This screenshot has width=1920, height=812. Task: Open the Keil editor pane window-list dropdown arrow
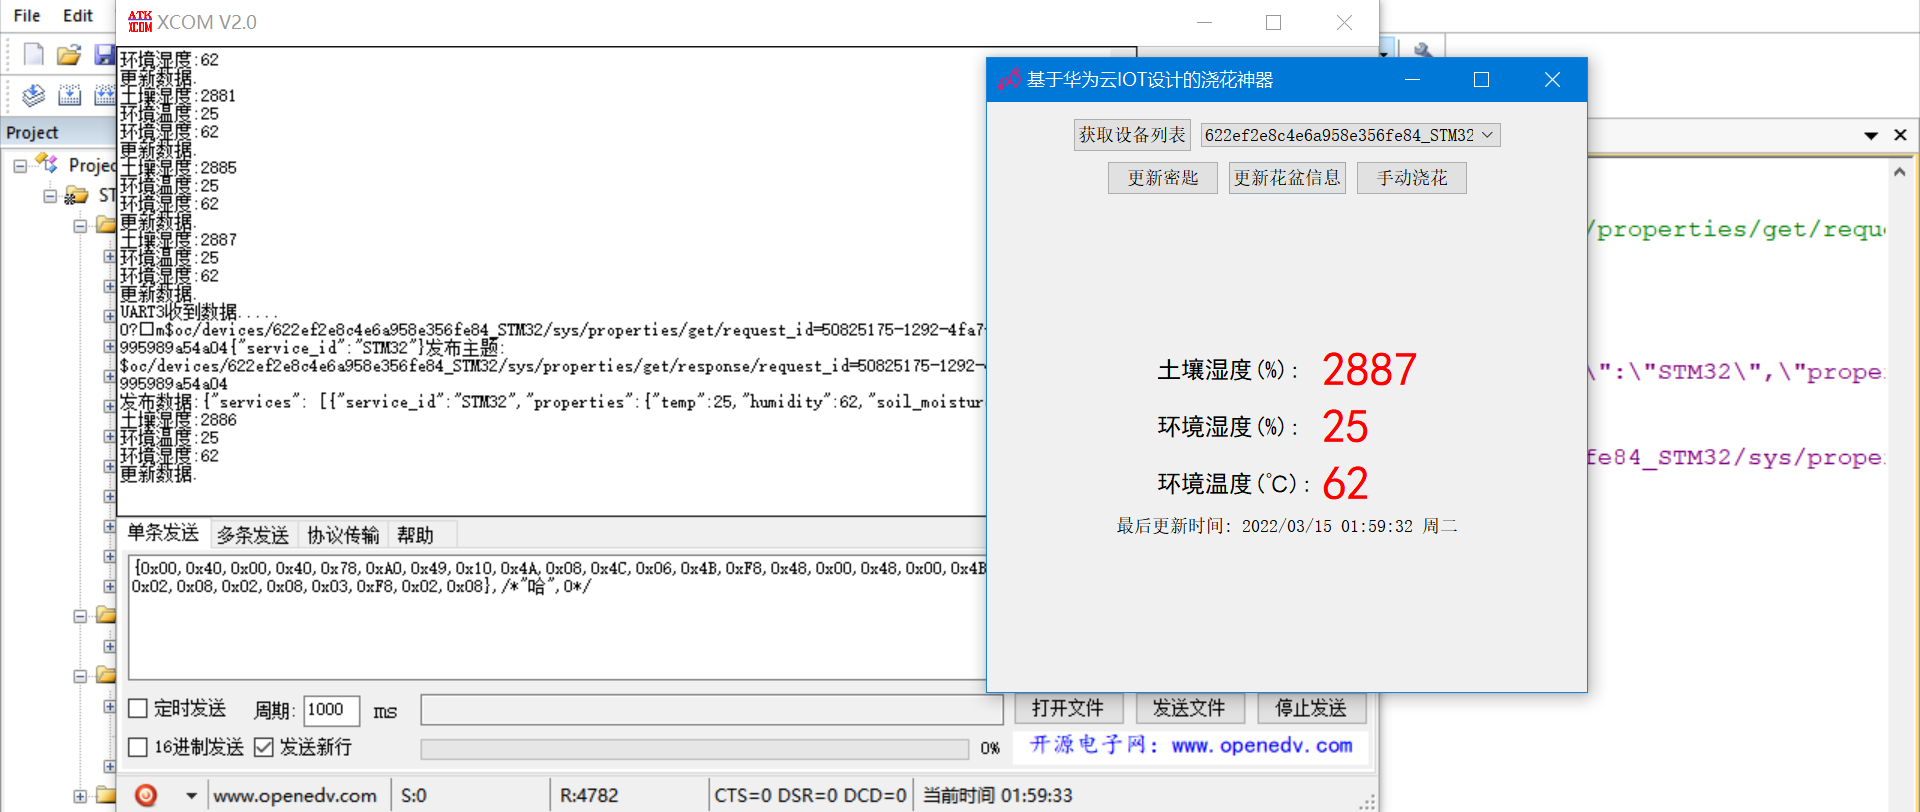(x=1871, y=135)
